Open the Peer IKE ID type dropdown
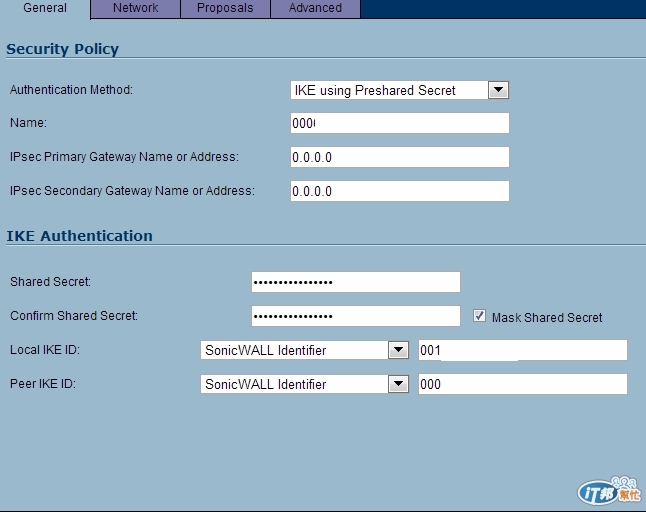 tap(304, 384)
